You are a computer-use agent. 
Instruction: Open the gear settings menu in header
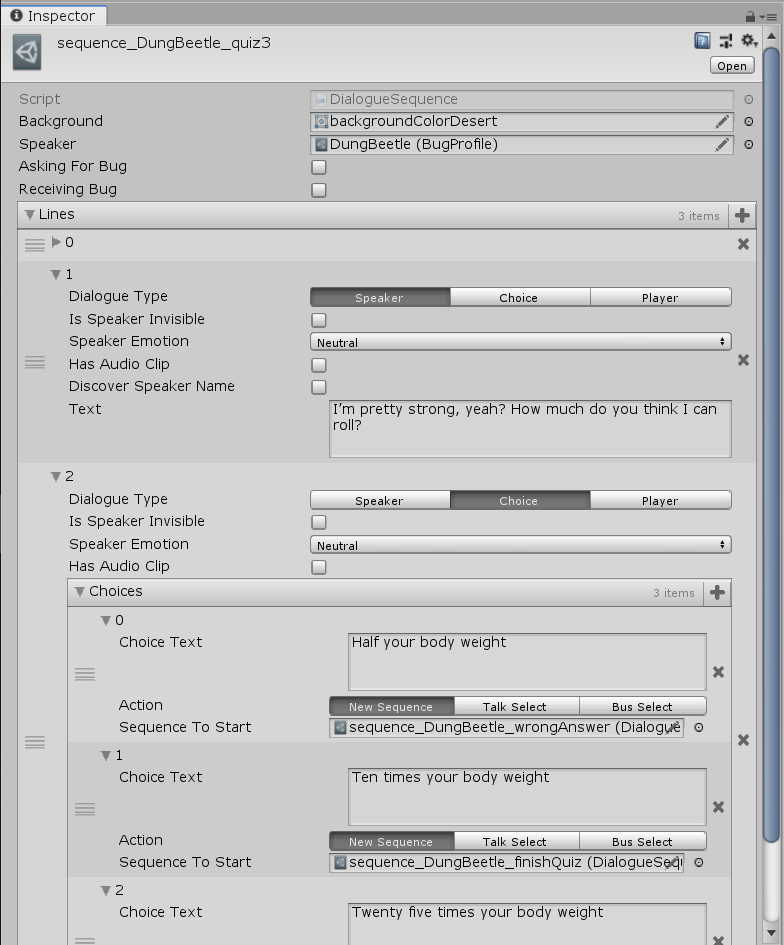[x=749, y=40]
